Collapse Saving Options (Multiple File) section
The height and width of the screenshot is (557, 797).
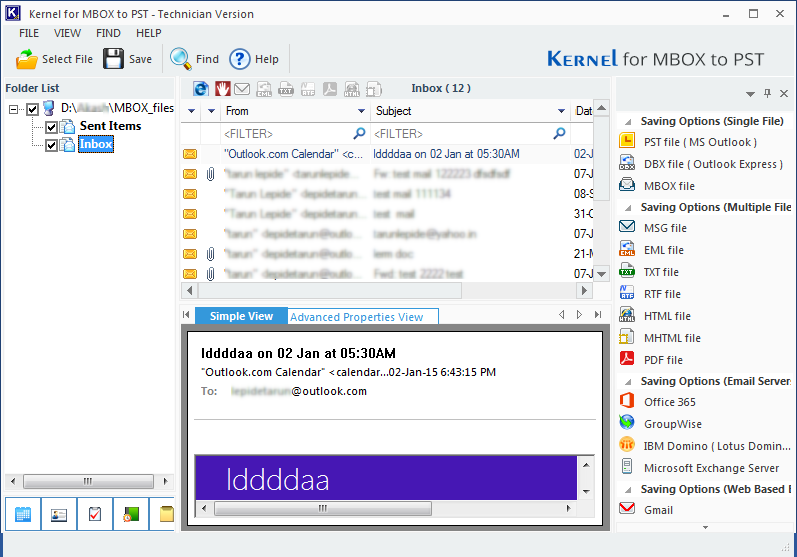628,208
